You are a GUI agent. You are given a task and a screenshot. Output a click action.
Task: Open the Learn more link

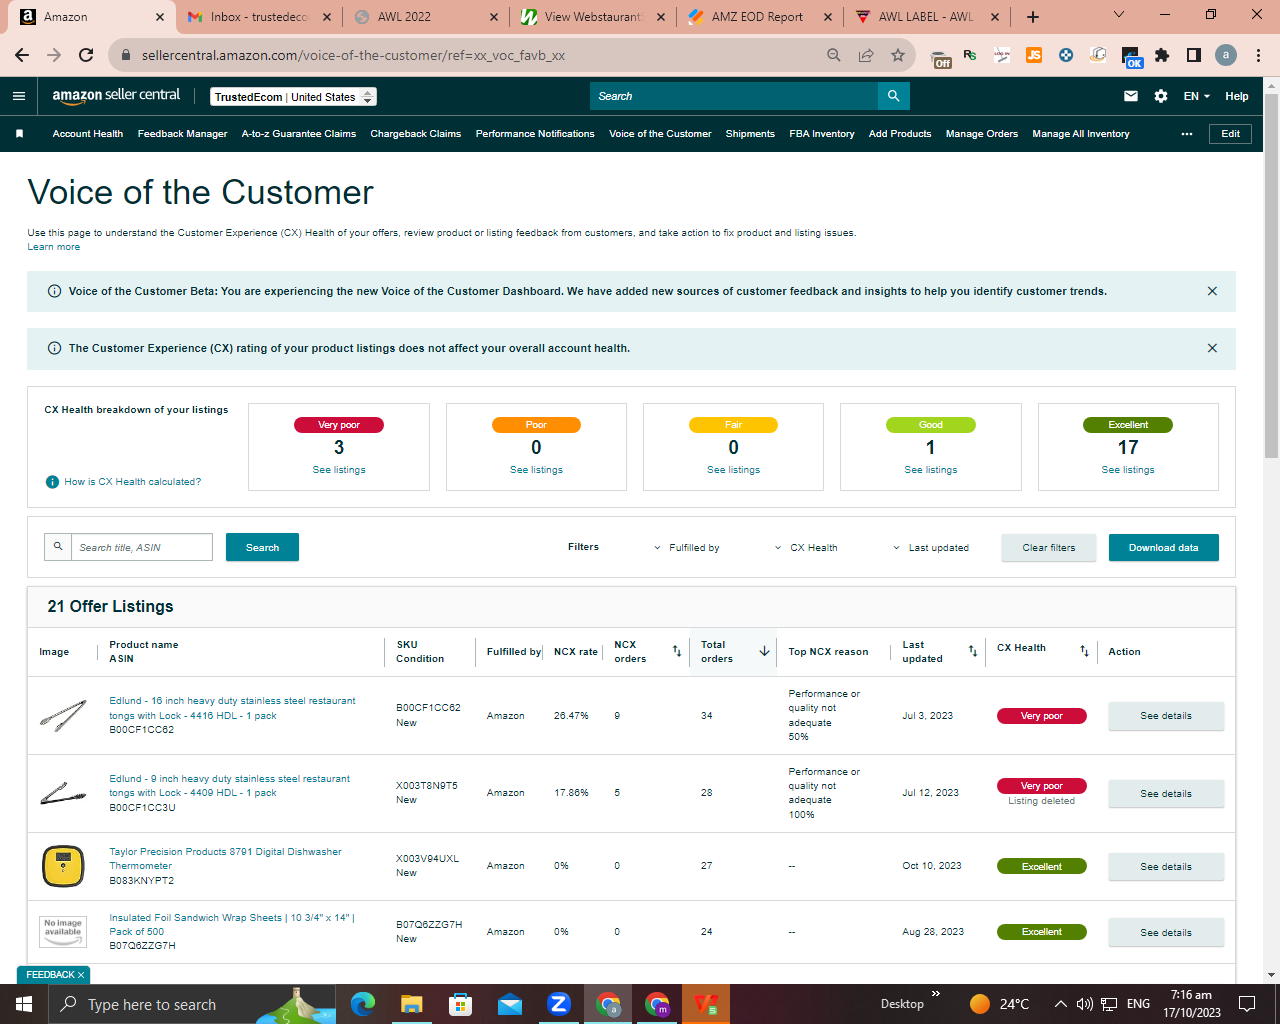54,247
